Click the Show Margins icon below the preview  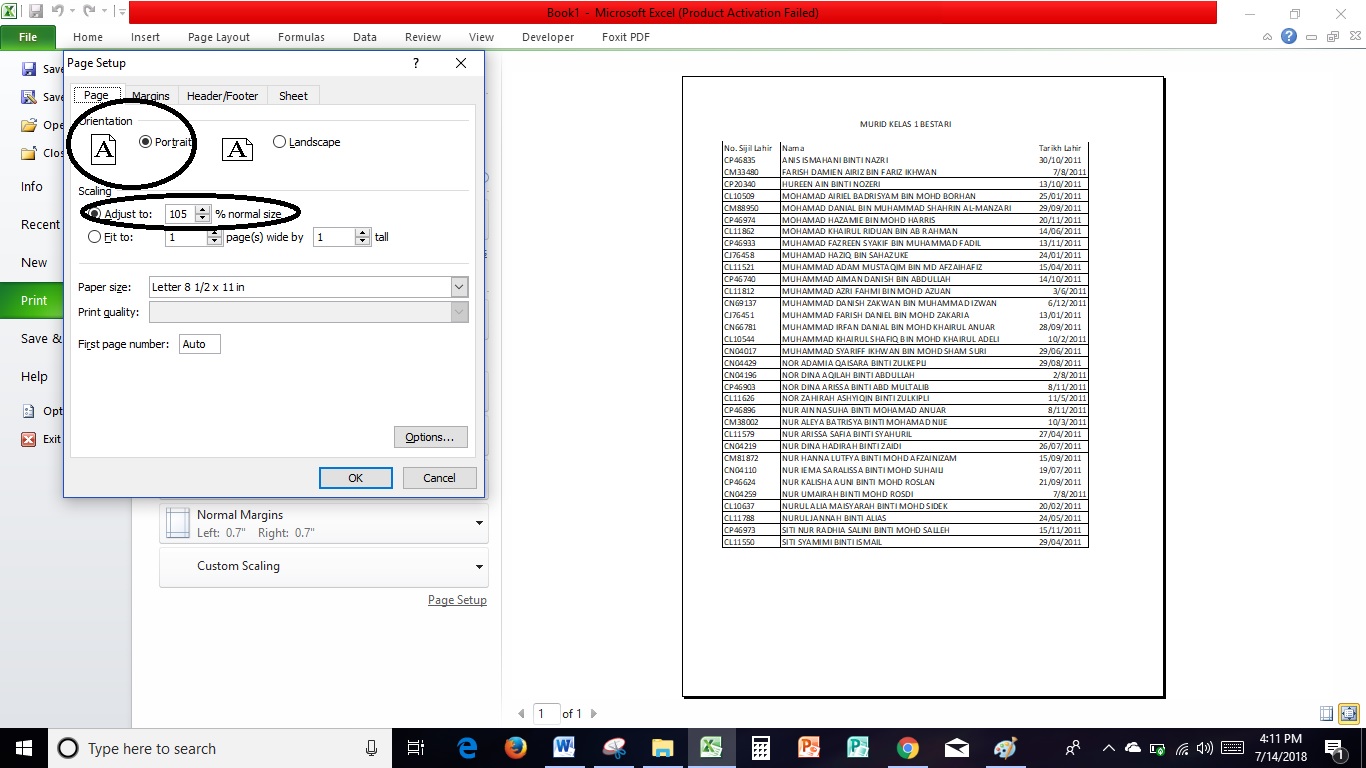[x=1326, y=713]
